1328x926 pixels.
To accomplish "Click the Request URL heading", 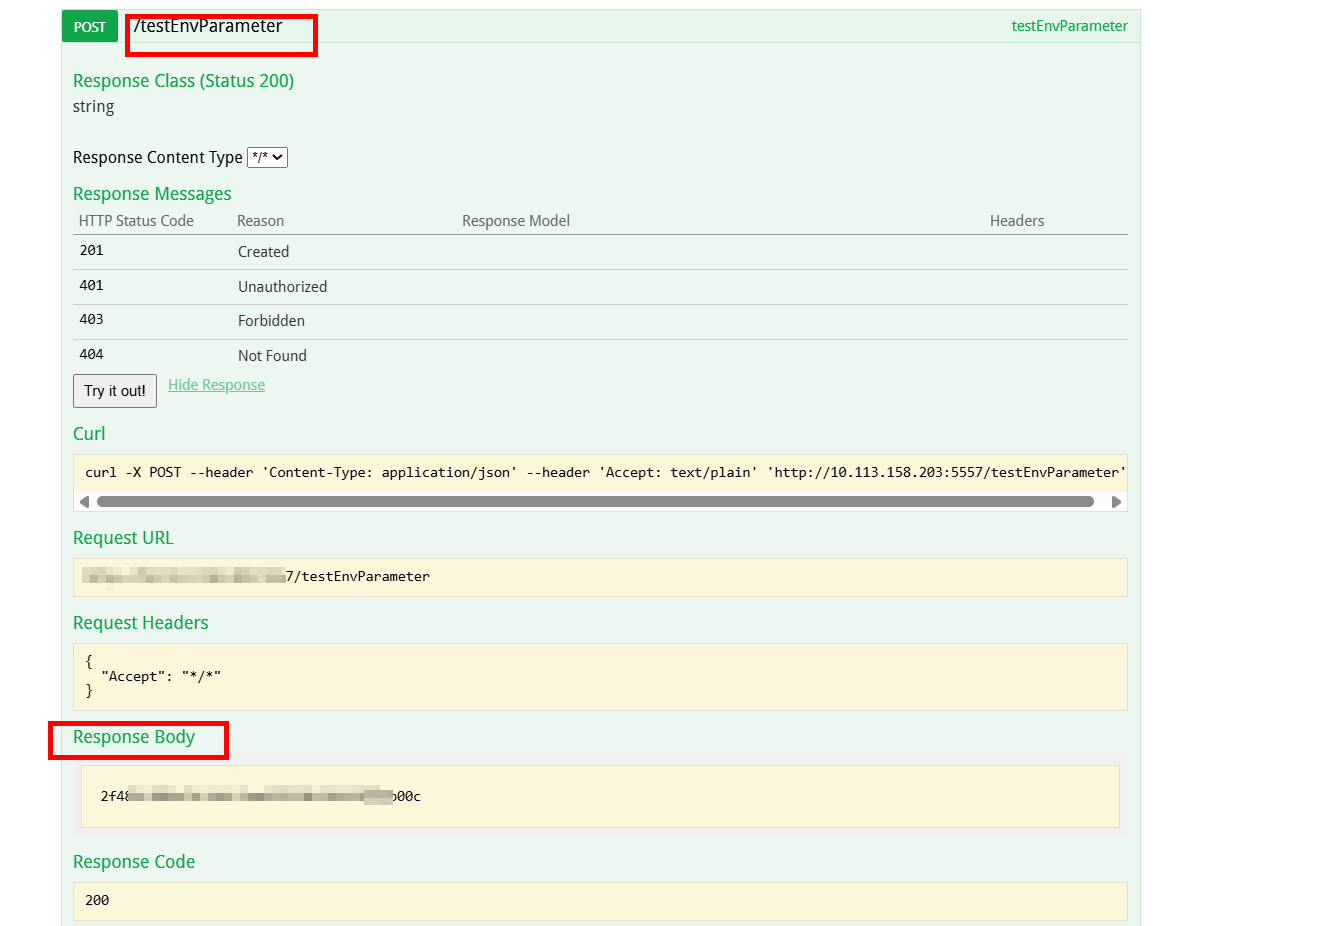I will coord(123,538).
